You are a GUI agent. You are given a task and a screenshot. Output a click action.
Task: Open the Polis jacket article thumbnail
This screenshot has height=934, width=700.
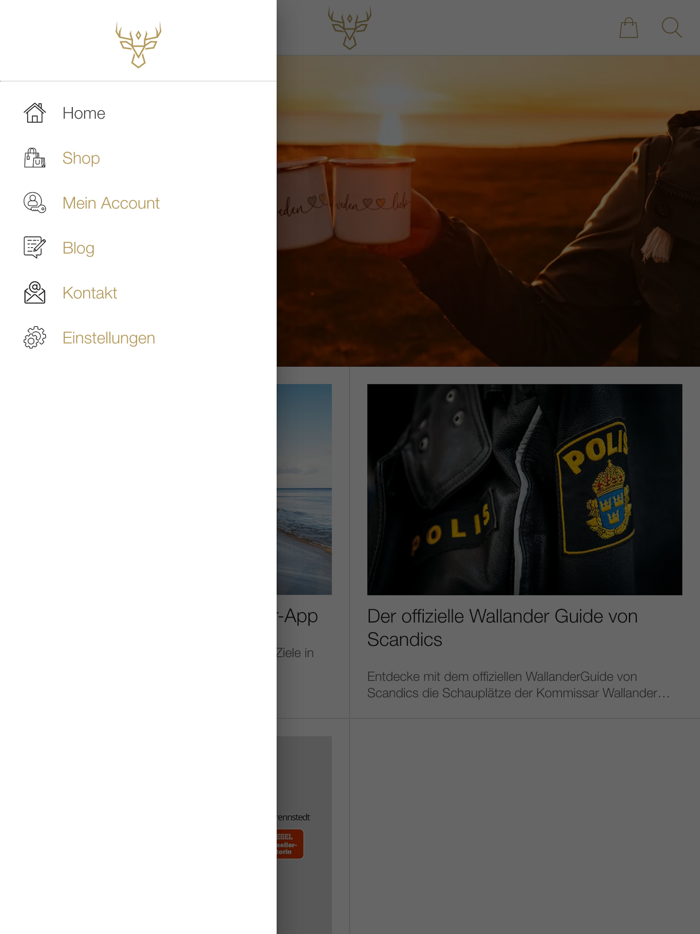tap(524, 489)
